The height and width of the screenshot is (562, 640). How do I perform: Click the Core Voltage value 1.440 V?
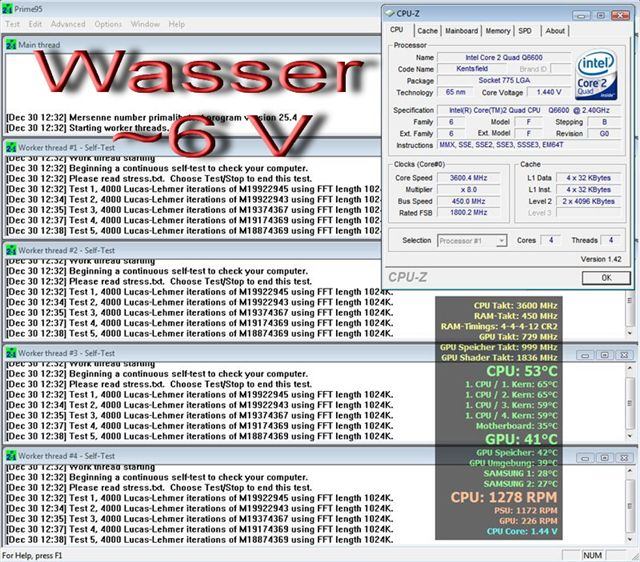[549, 92]
